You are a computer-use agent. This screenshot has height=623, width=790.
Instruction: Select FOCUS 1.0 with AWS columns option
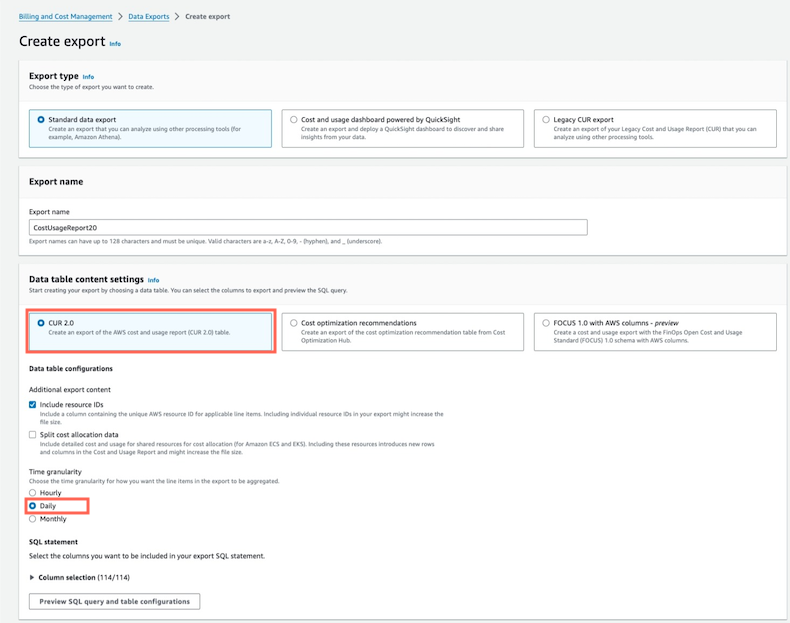tap(546, 323)
